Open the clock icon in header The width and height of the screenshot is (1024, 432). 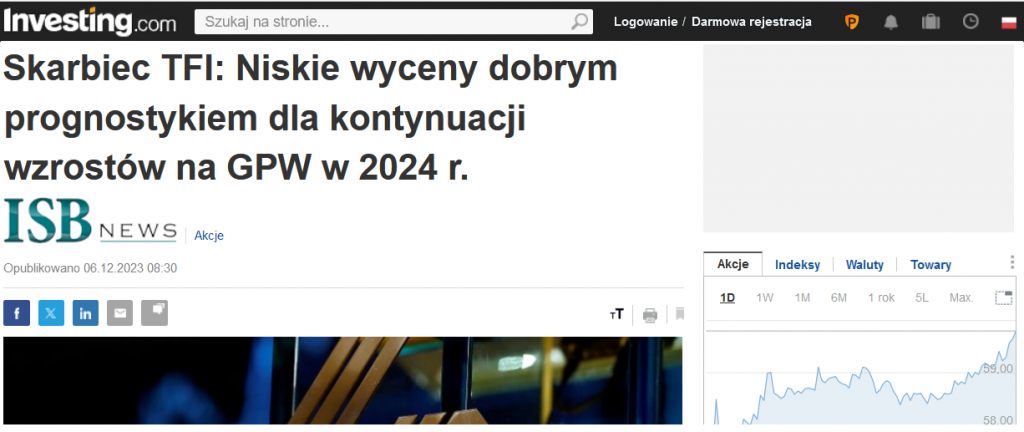[971, 22]
